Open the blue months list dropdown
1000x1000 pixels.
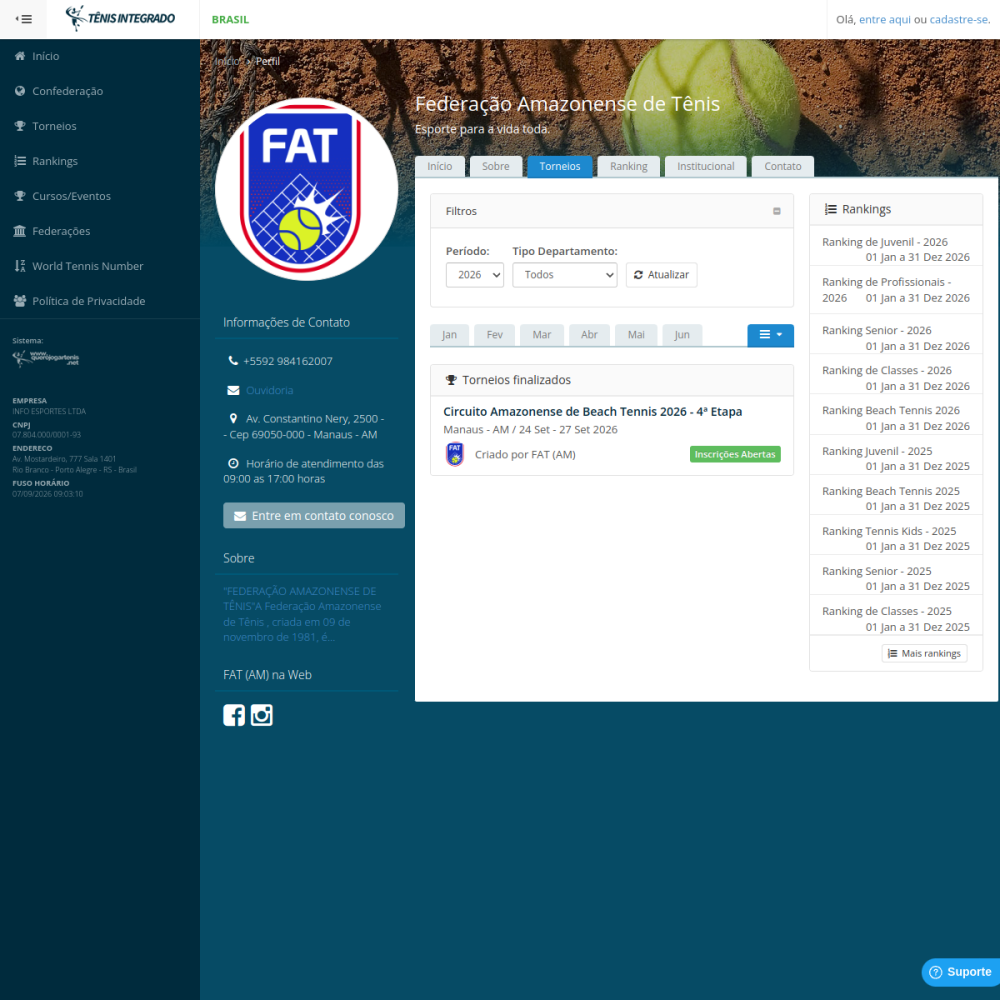(770, 335)
